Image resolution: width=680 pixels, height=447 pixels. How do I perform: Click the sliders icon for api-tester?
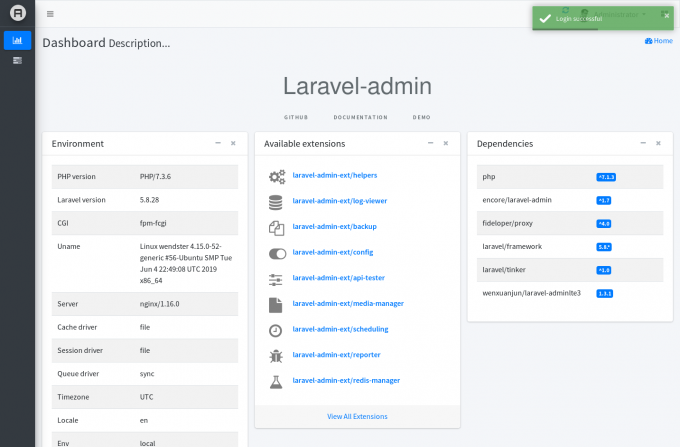275,280
